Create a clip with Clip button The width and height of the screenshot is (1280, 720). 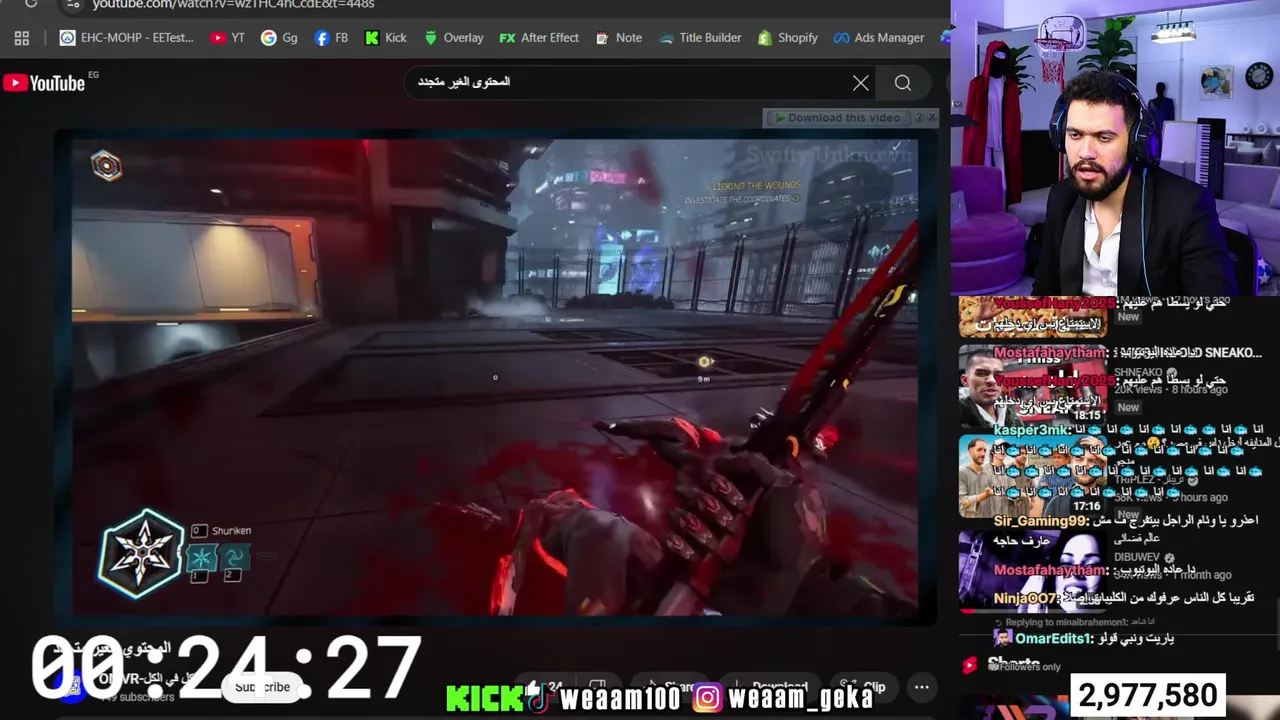(x=863, y=687)
